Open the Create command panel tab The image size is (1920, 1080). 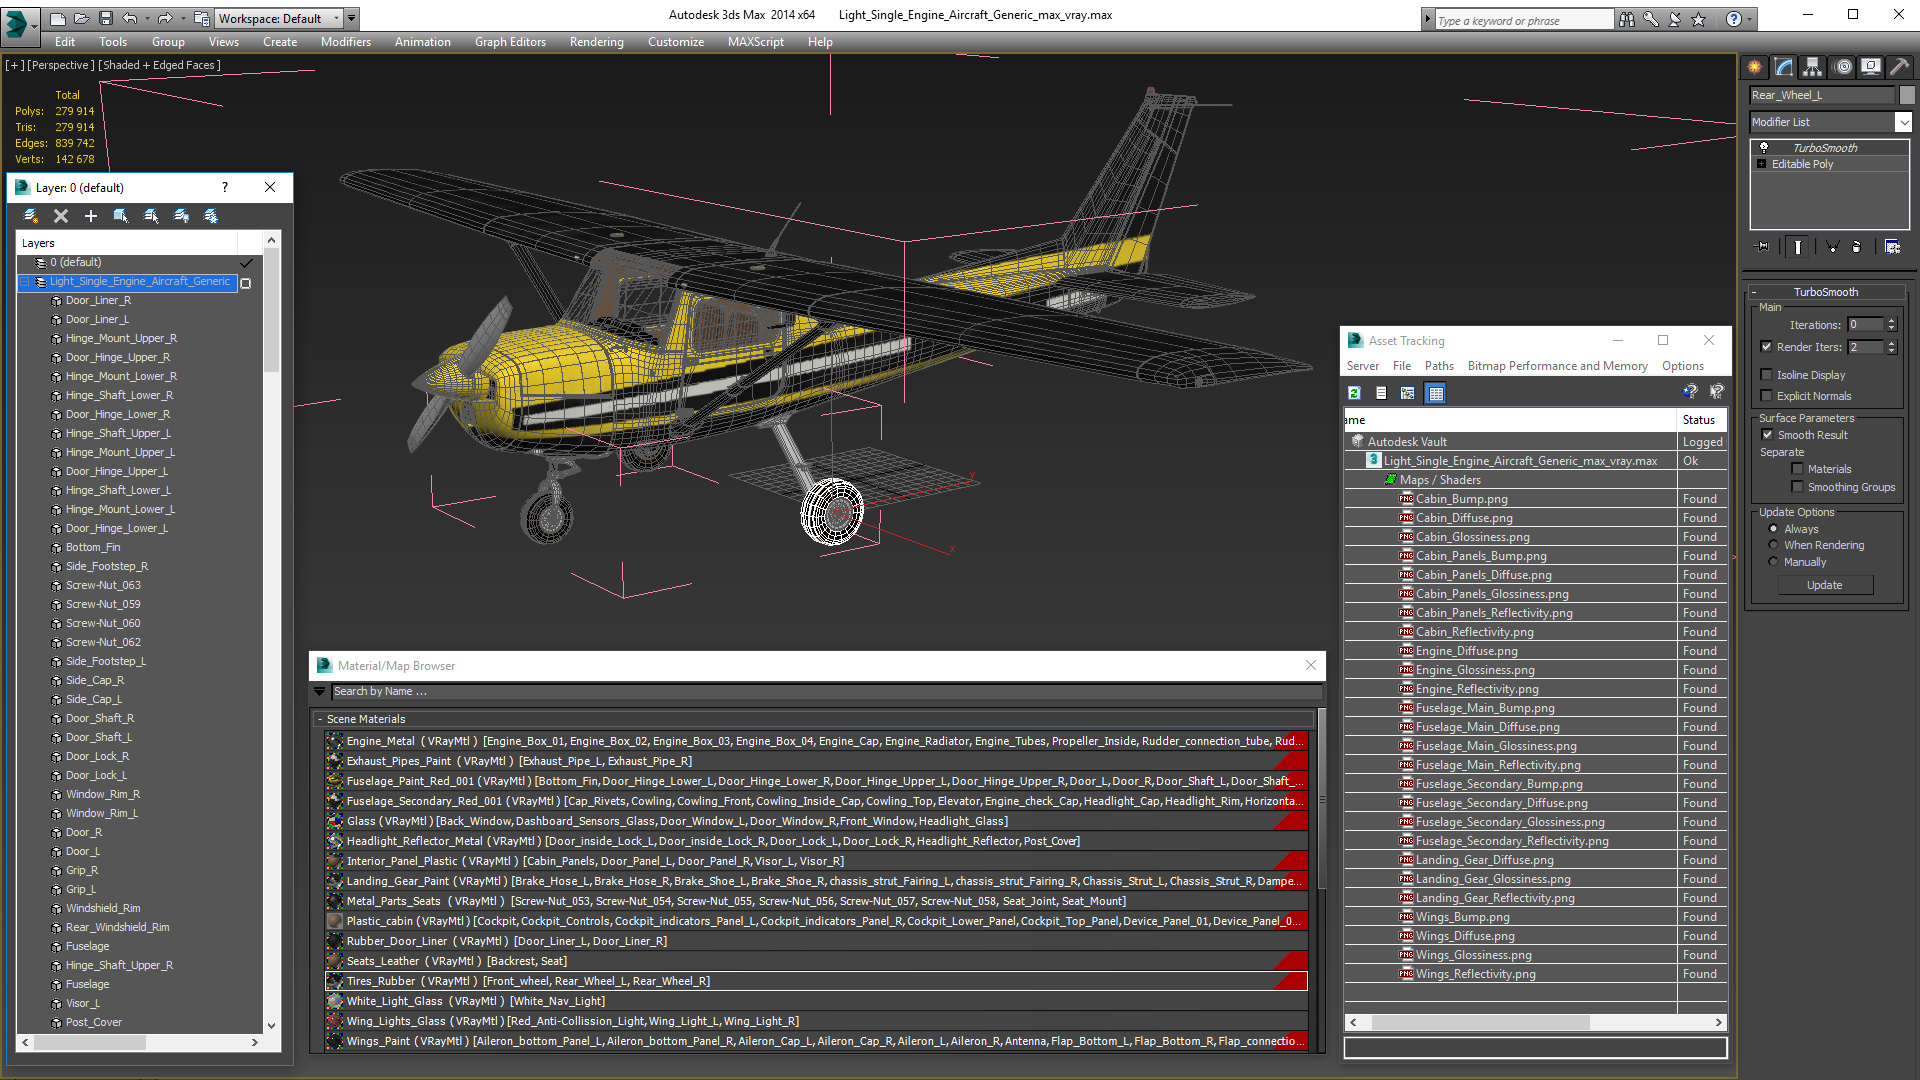[x=1755, y=67]
